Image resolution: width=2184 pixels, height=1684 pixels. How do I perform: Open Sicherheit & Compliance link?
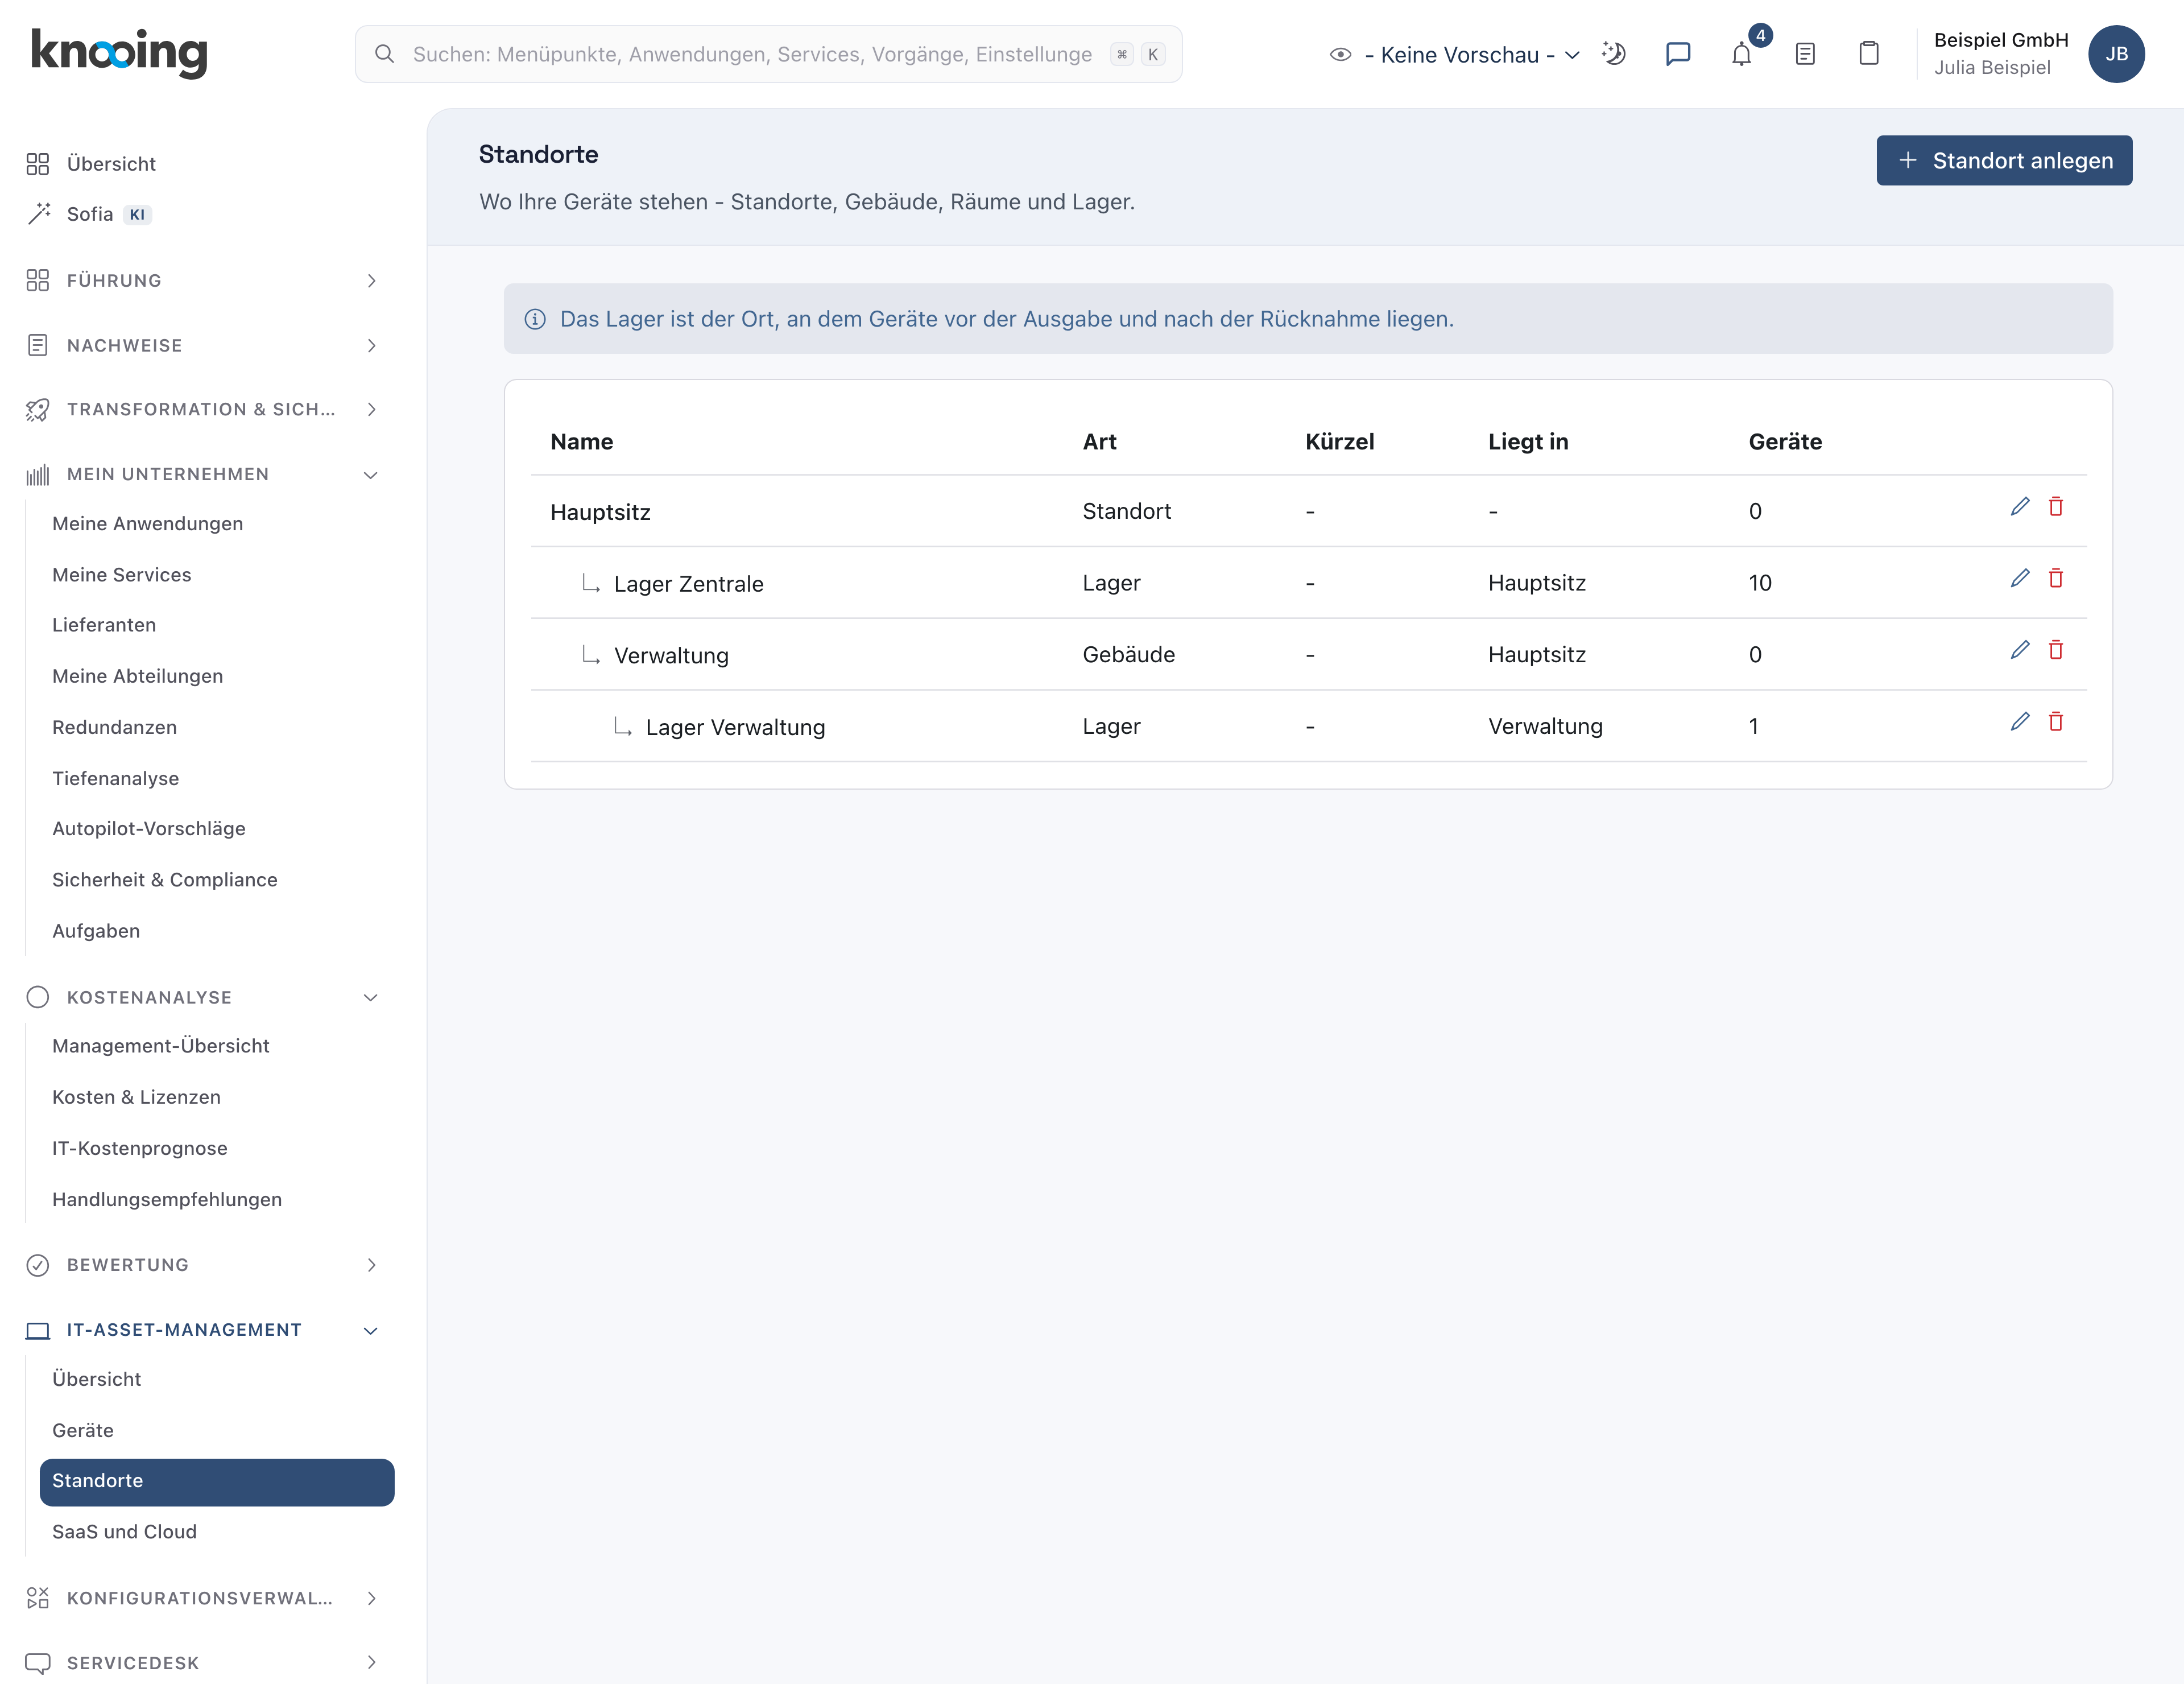tap(165, 880)
